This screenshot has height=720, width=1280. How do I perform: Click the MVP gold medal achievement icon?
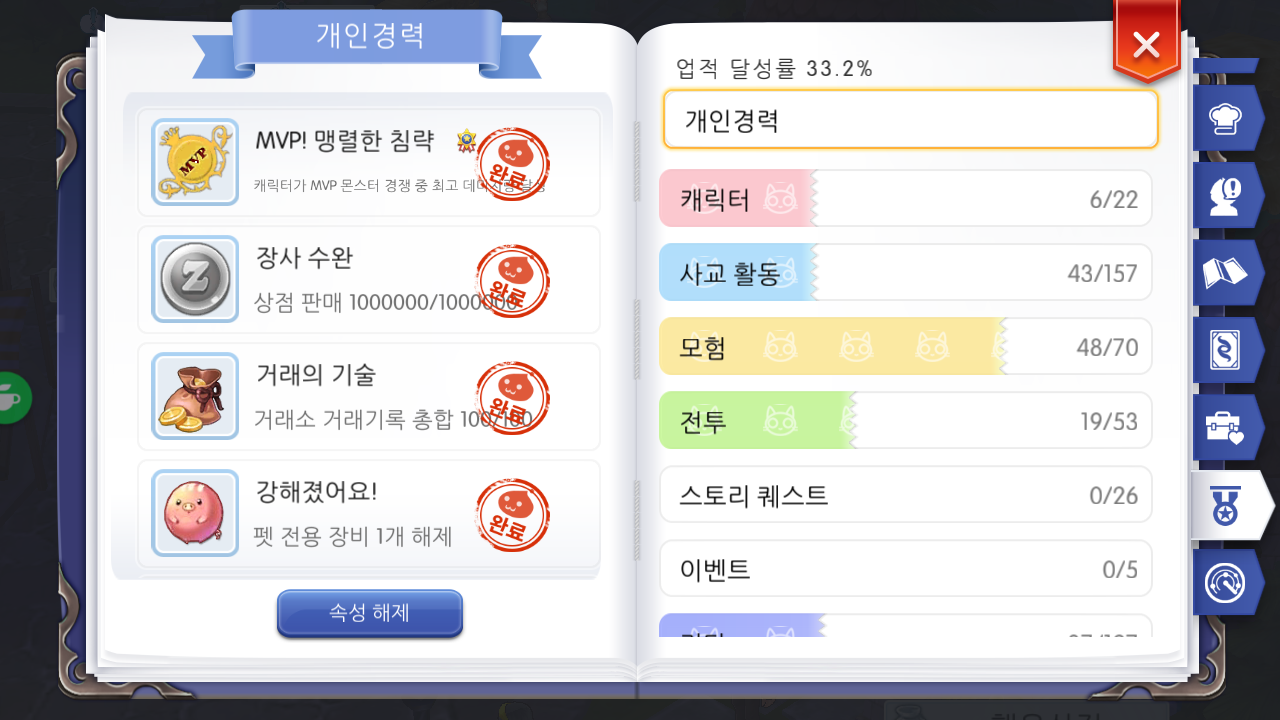point(195,162)
